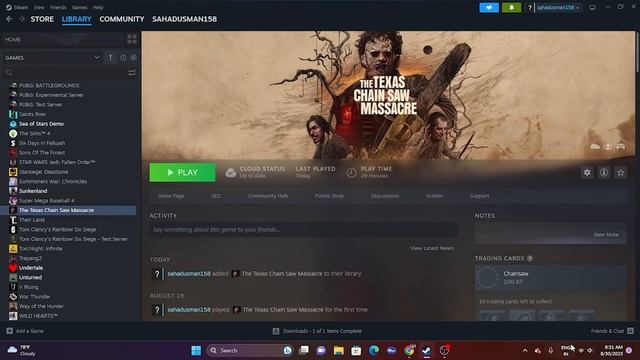Toggle sort order arrow icon in sidebar
The height and width of the screenshot is (360, 640).
point(110,58)
